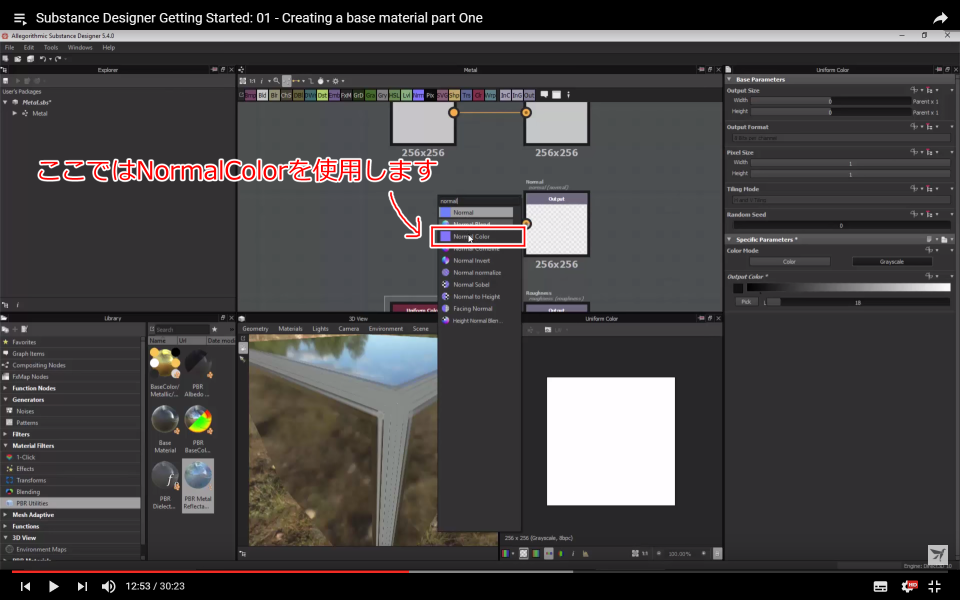Click the library search field

(182, 329)
